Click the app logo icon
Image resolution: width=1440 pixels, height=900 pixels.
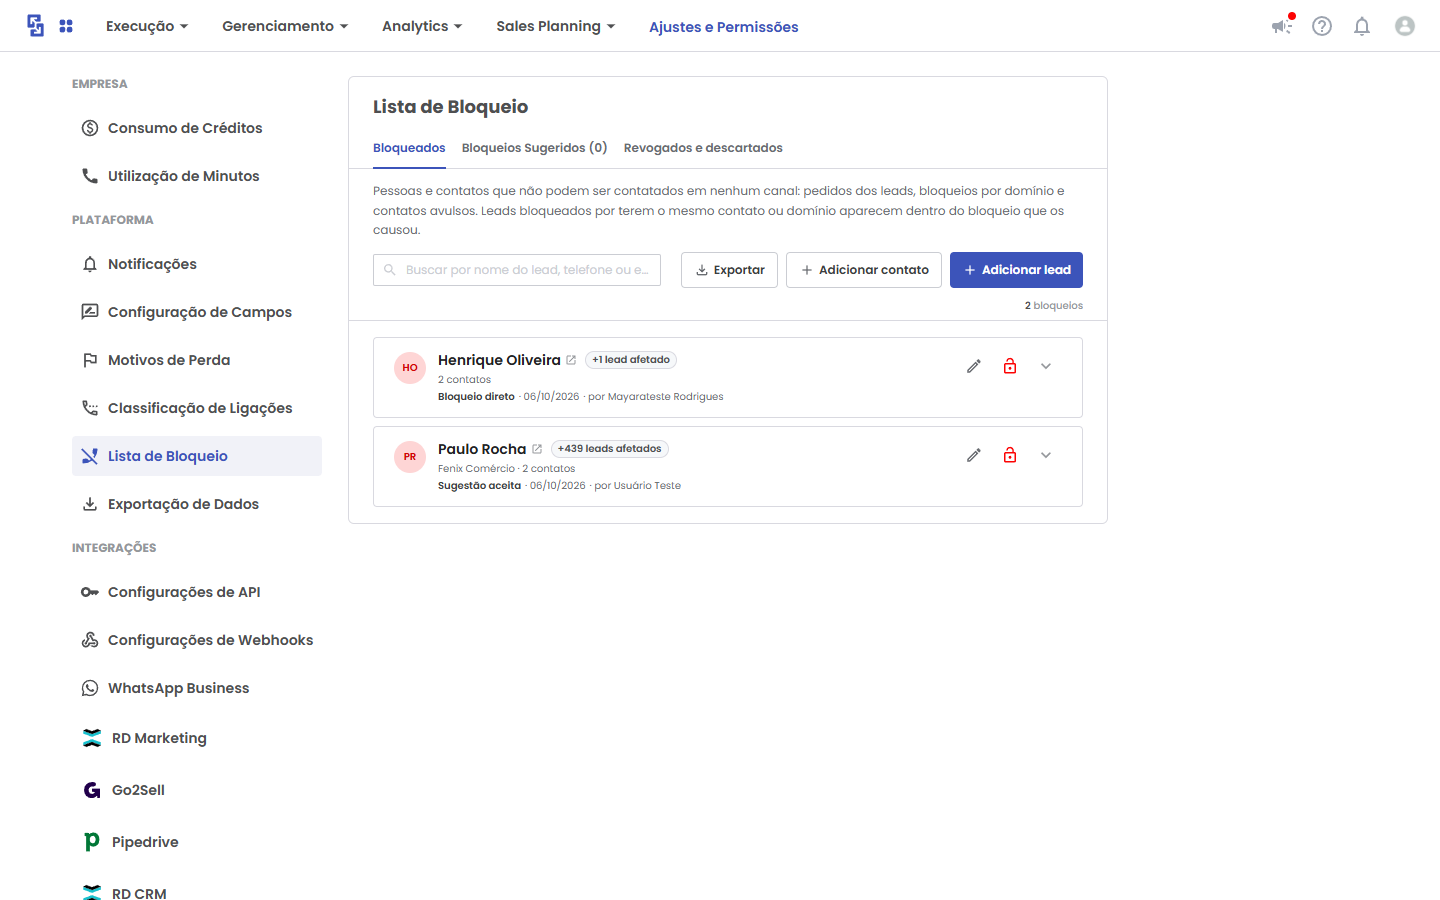point(36,26)
